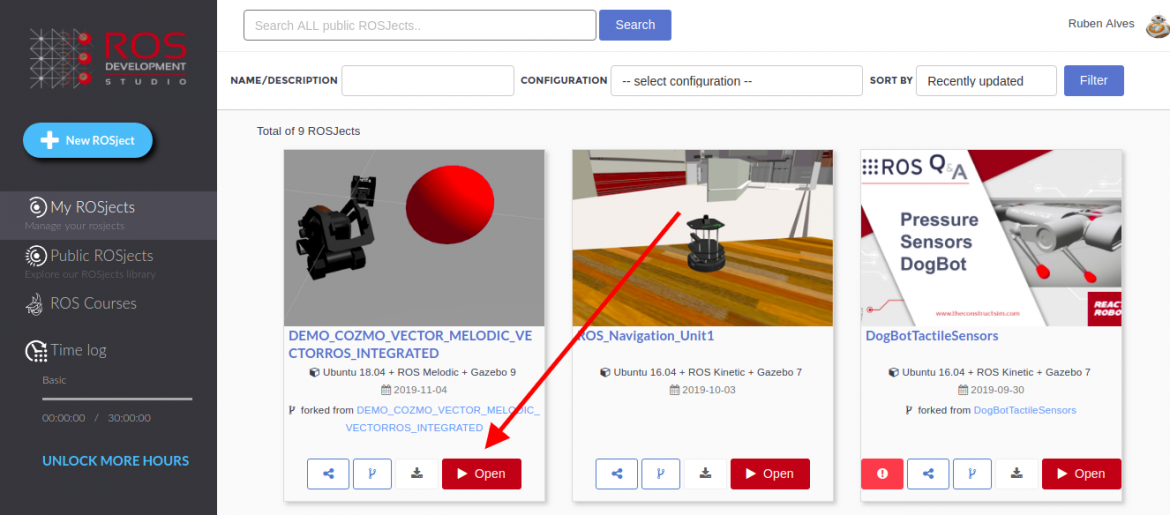Share the ROS_Navigation_Unit1 ROSject
Screen dimensions: 1170x515
[x=616, y=474]
